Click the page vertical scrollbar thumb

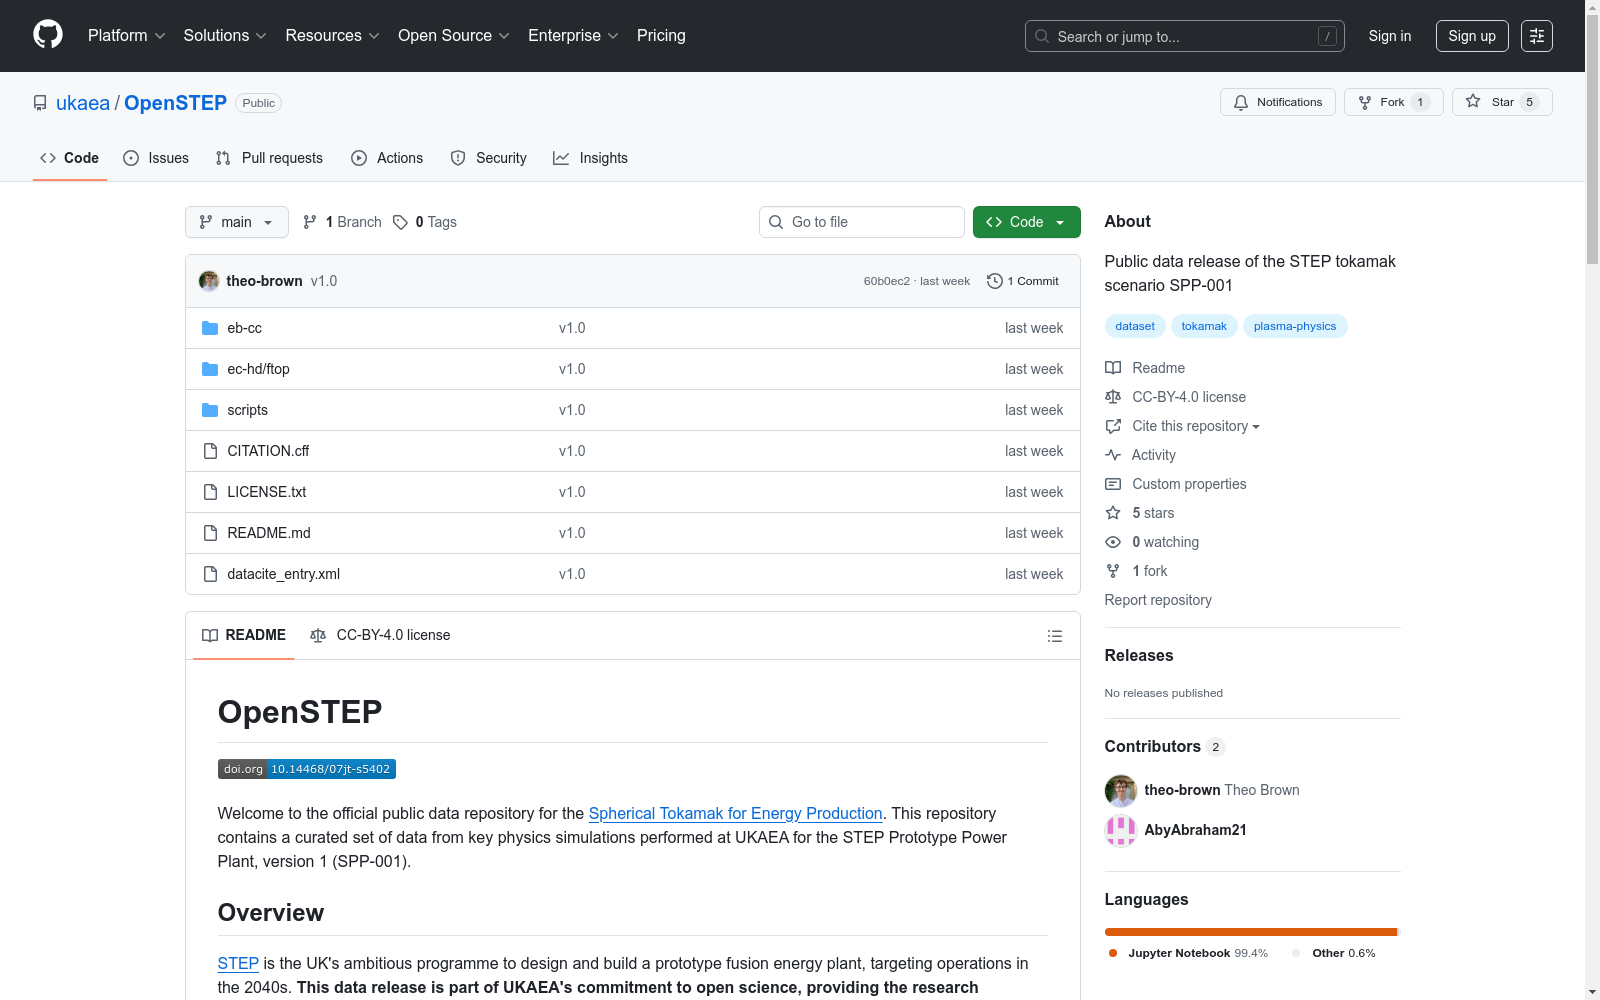pos(1592,140)
